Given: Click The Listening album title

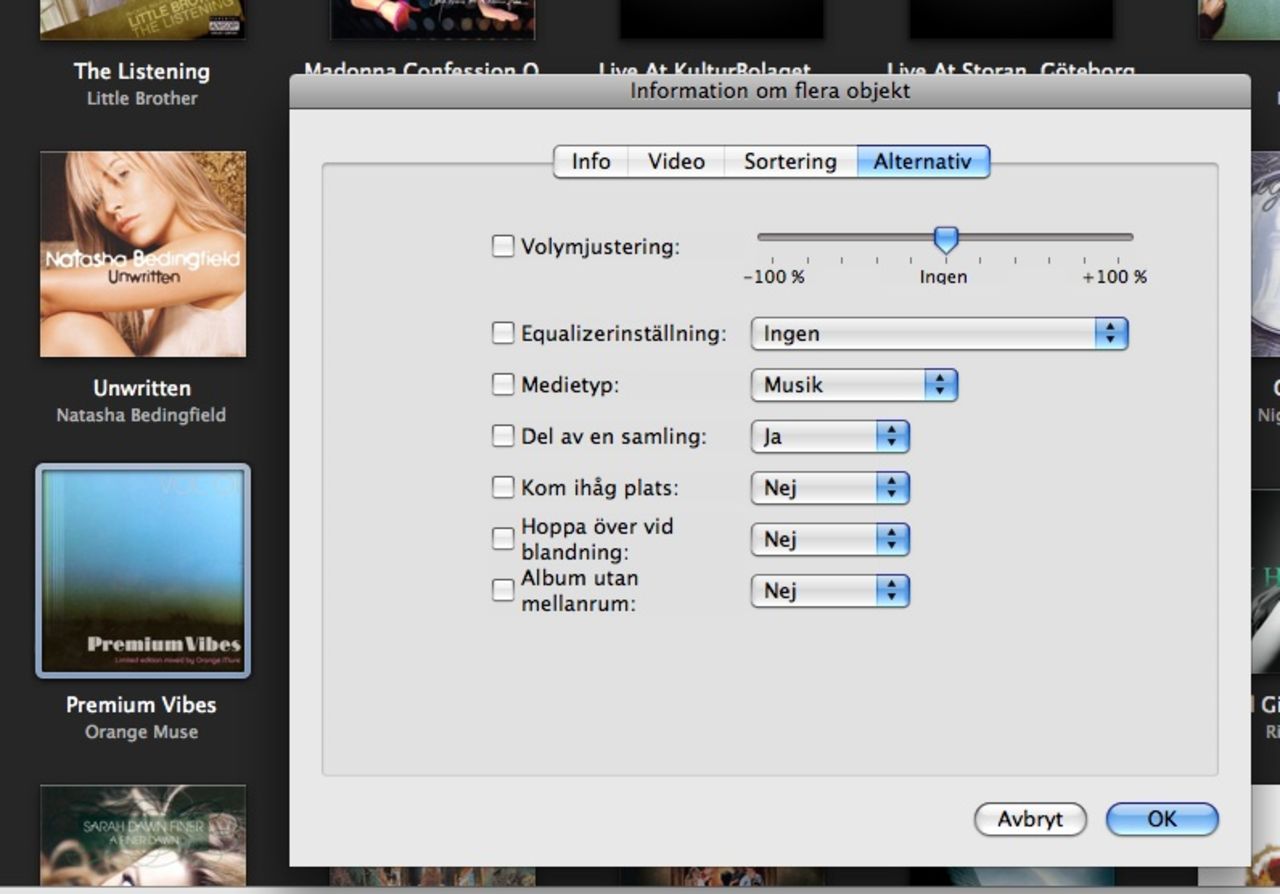Looking at the screenshot, I should [142, 71].
